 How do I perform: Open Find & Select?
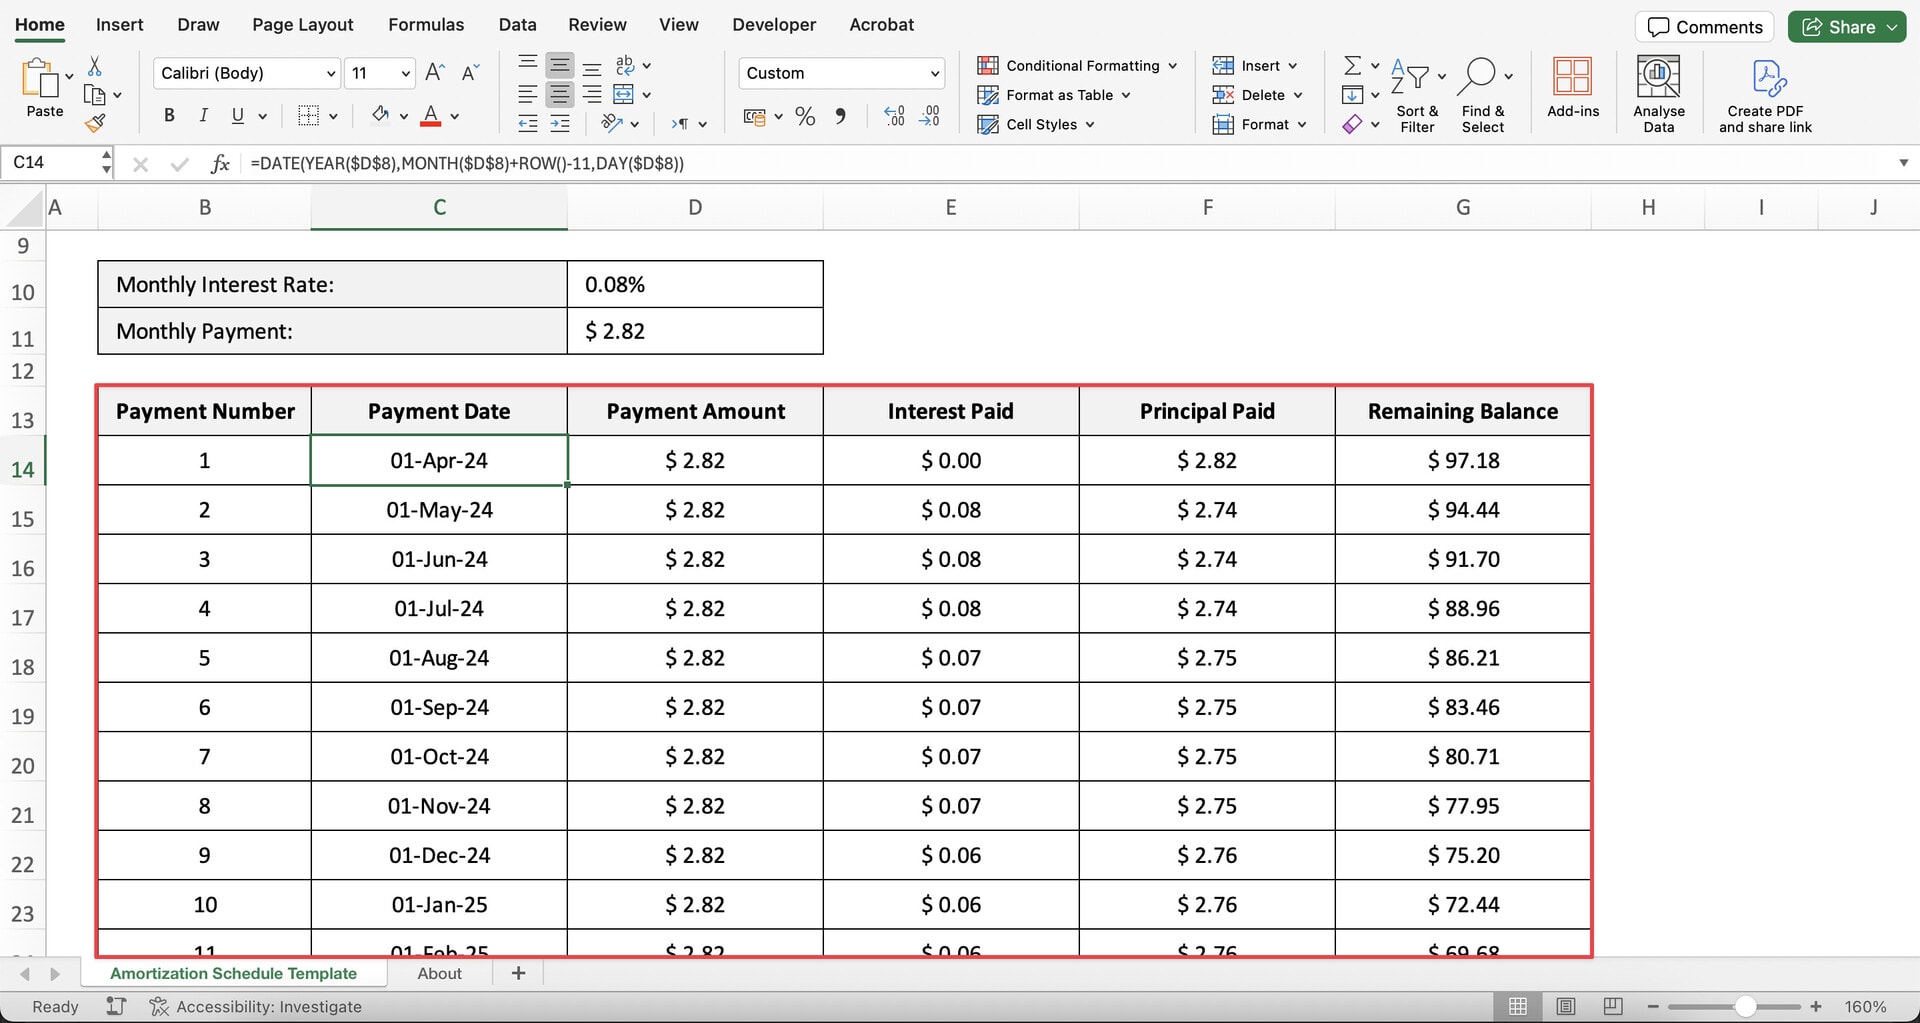[x=1483, y=95]
